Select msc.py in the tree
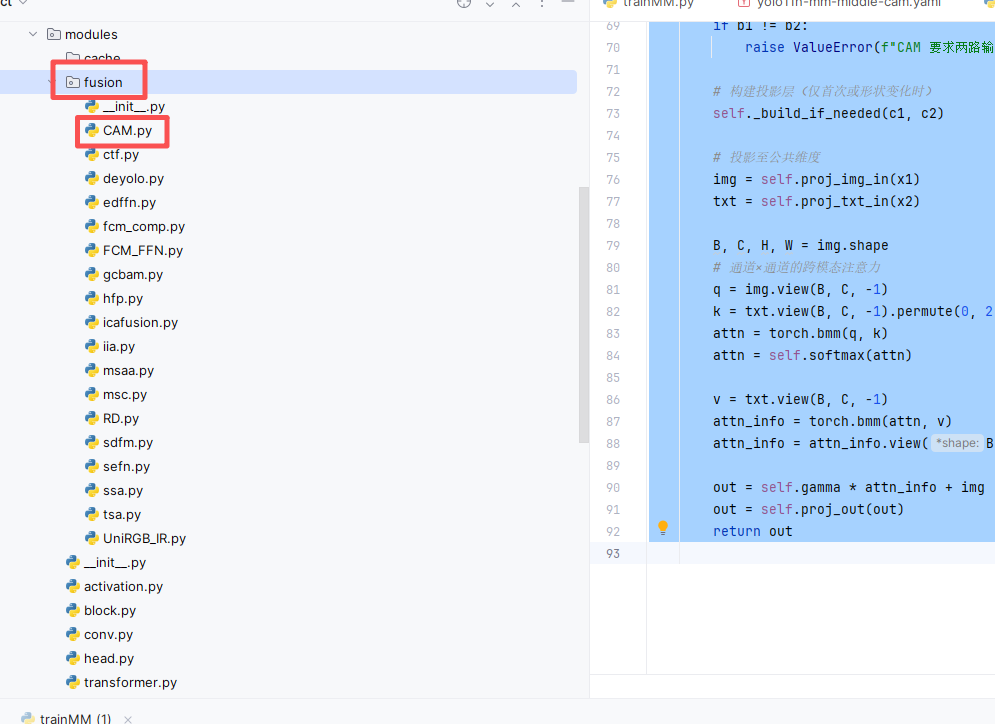Screen dimensions: 995x724 (x=125, y=395)
